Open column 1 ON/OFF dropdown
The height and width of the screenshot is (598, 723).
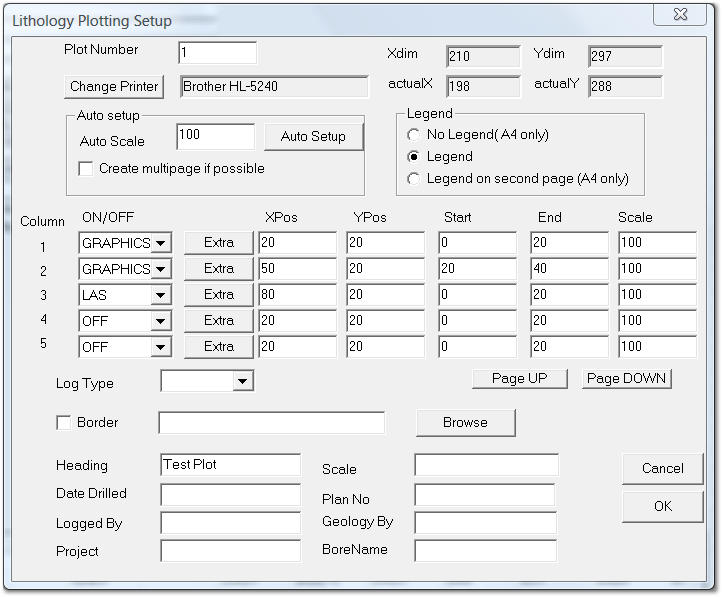pos(161,242)
